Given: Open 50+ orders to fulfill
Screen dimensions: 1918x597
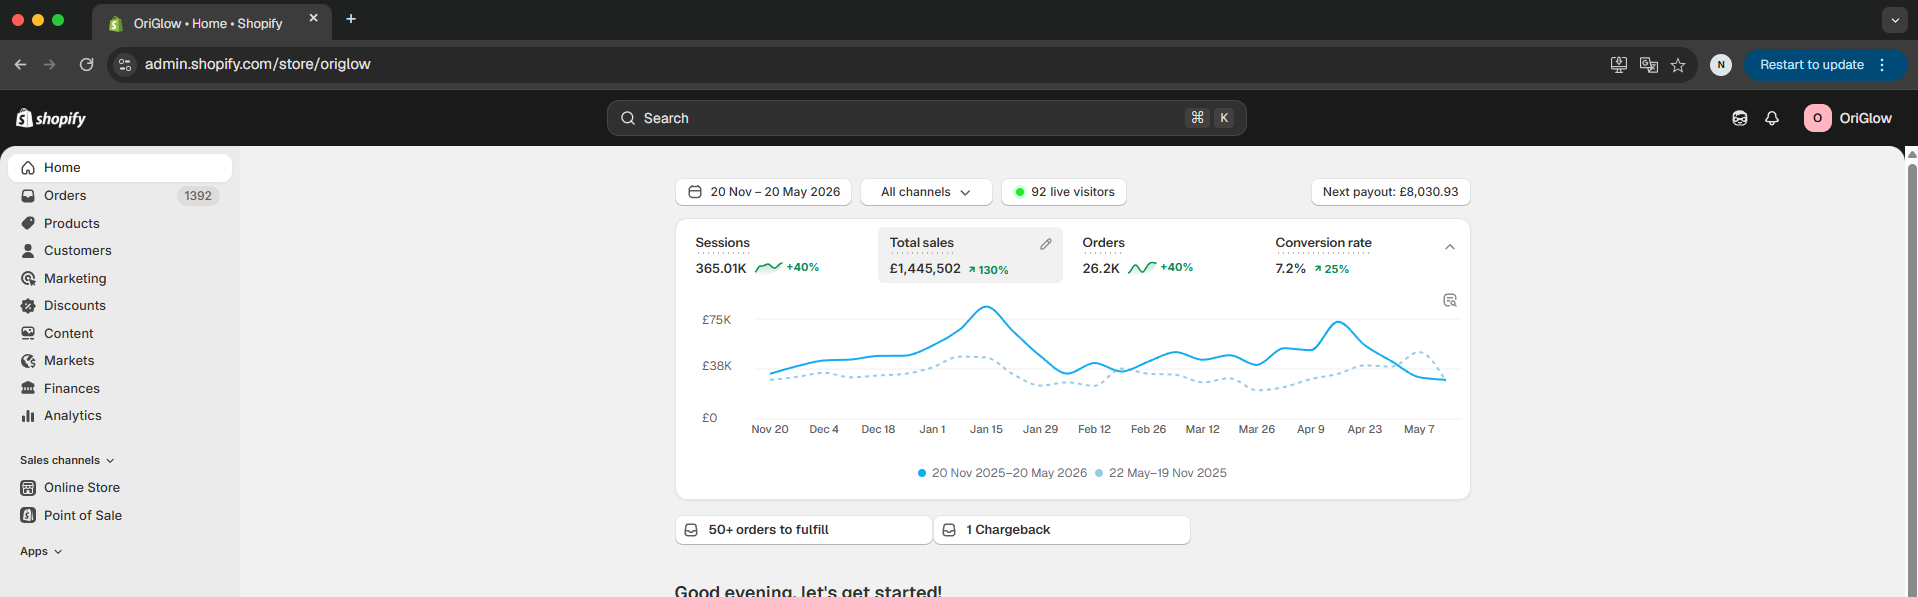Looking at the screenshot, I should point(803,530).
